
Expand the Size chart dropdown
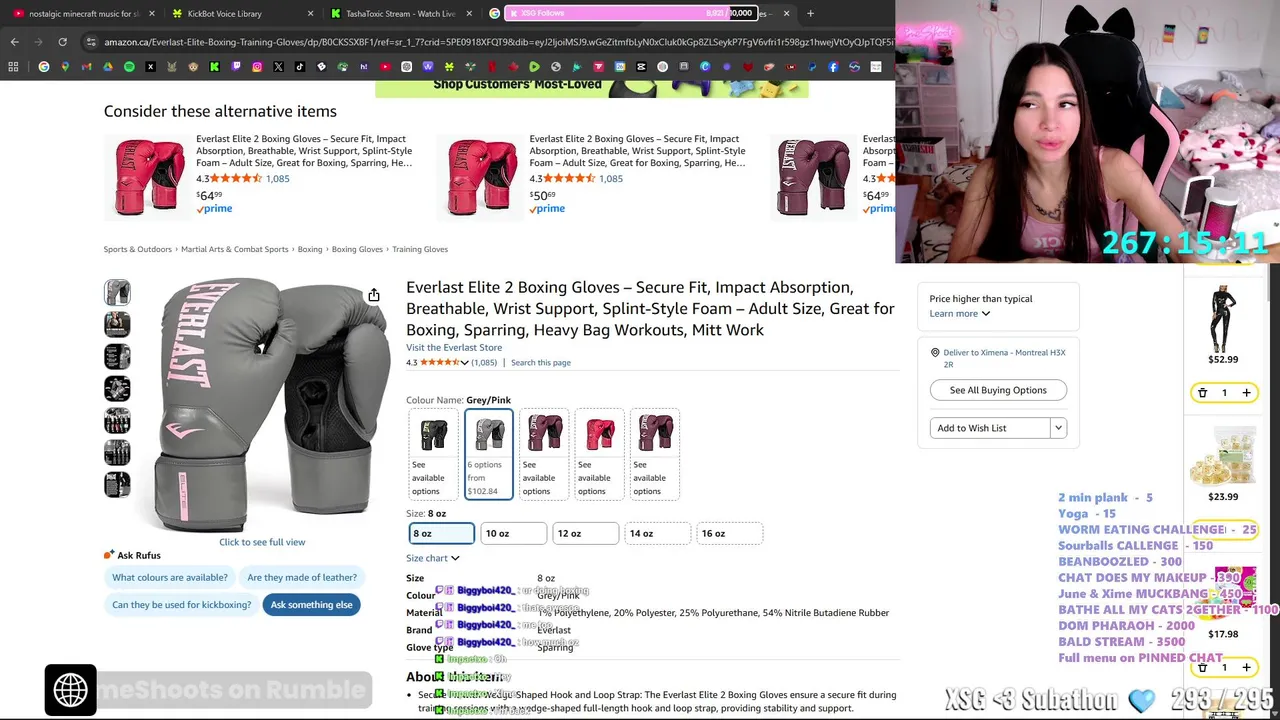(433, 558)
